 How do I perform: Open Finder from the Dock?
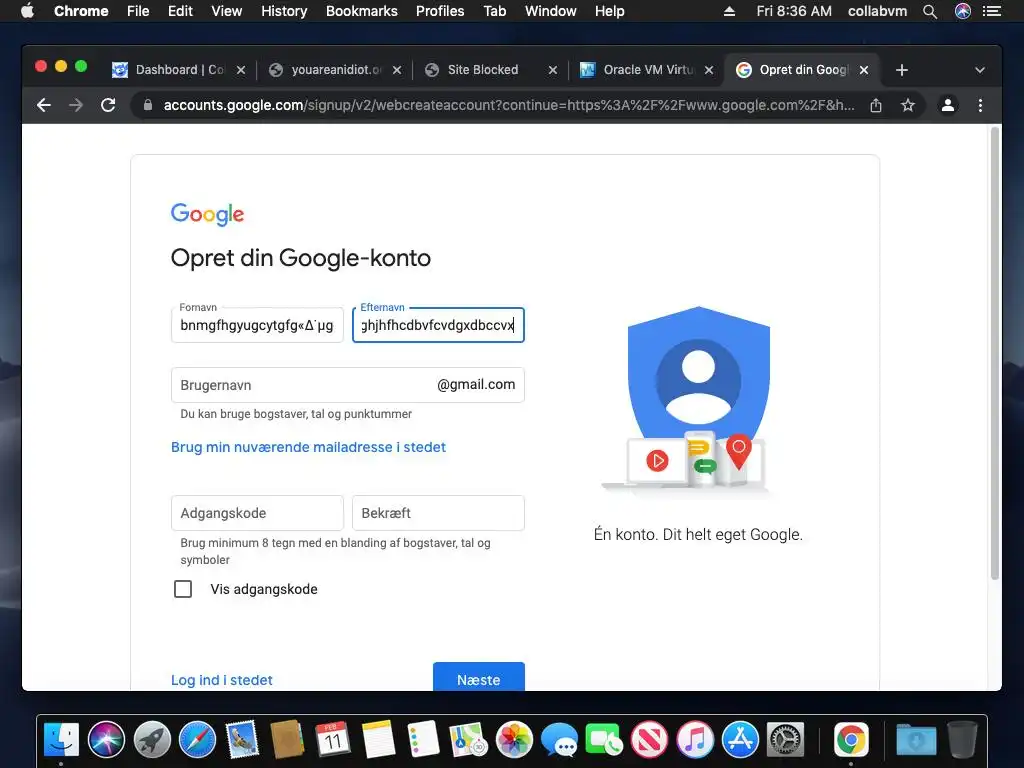pyautogui.click(x=61, y=740)
